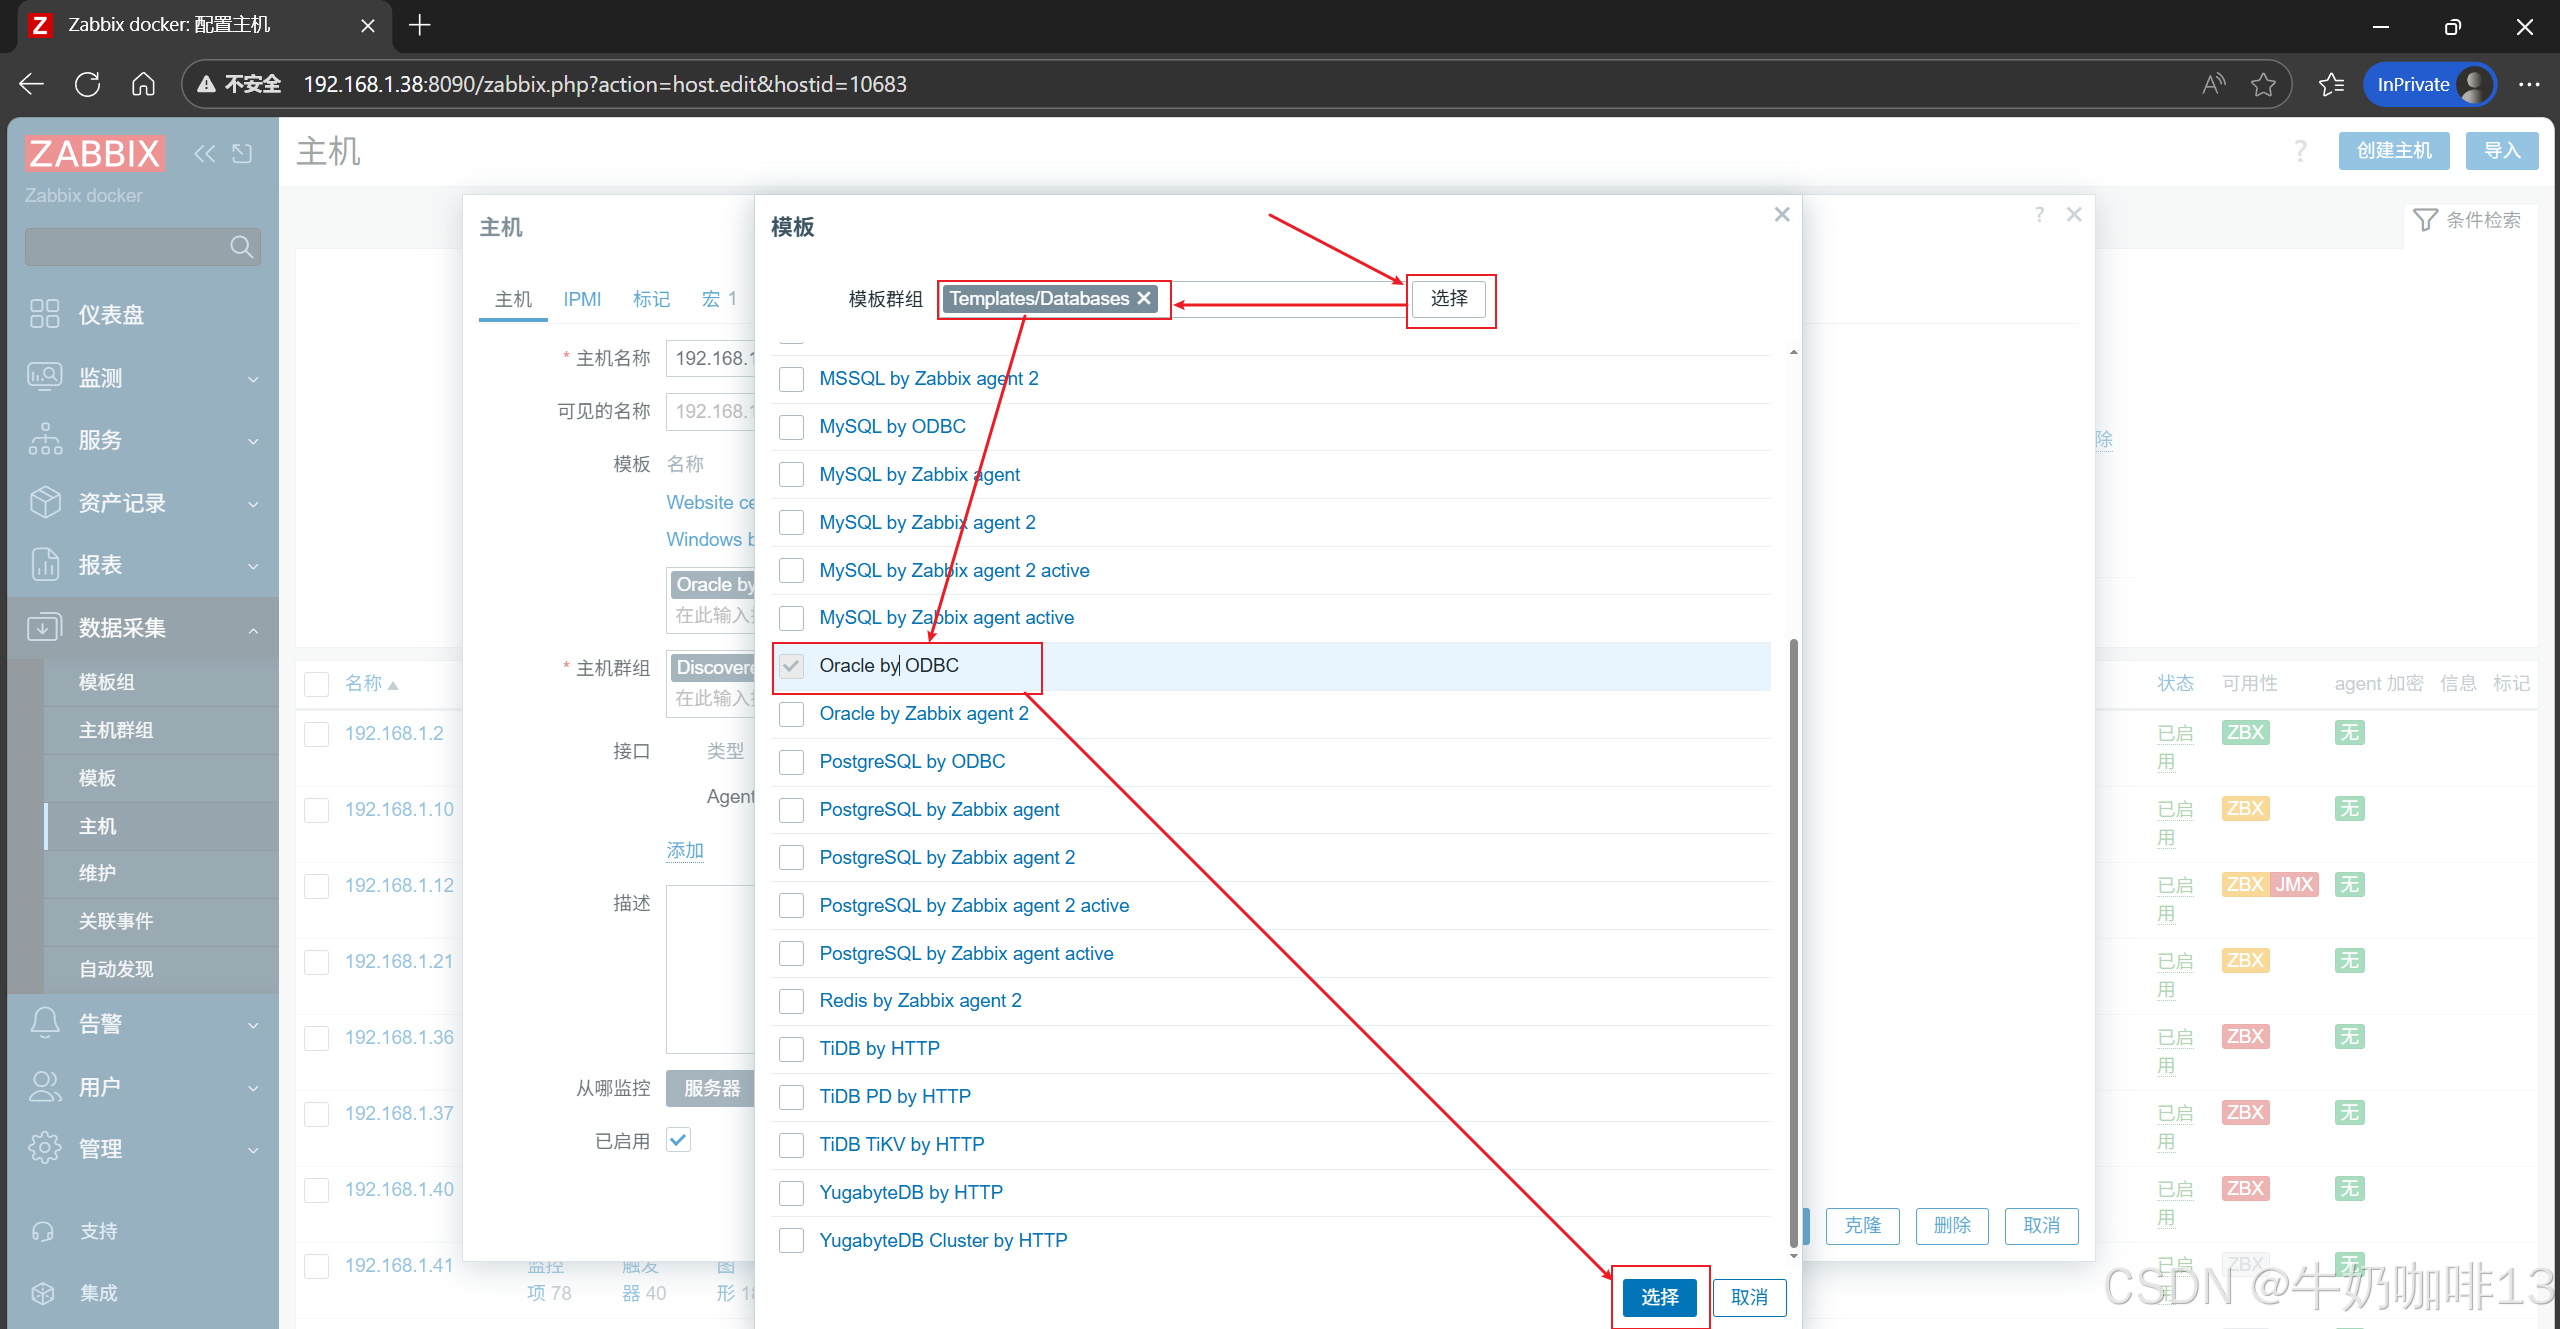Open the 模板组 submenu item
The height and width of the screenshot is (1329, 2560).
coord(107,682)
